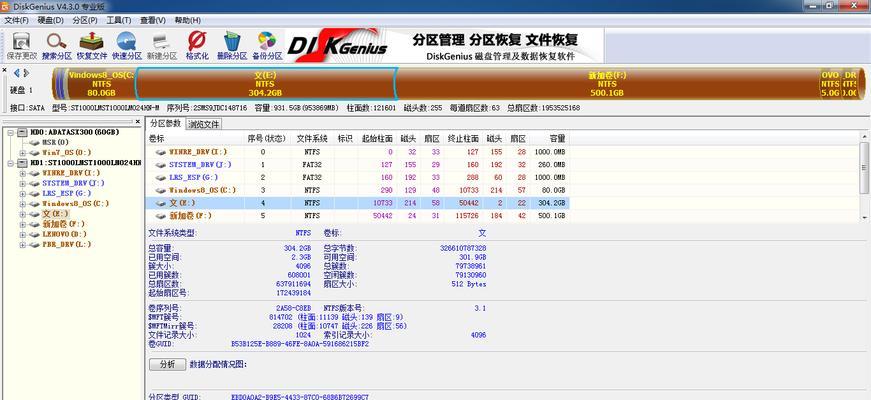Click the 新建分区 new partition icon
The height and width of the screenshot is (400, 871).
[x=162, y=46]
